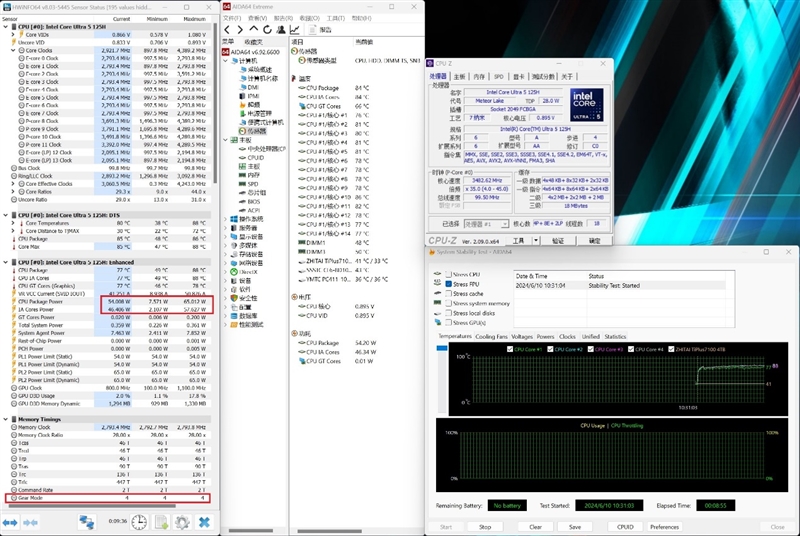Enable Stress cache checkbox
This screenshot has width=800, height=536.
448,293
